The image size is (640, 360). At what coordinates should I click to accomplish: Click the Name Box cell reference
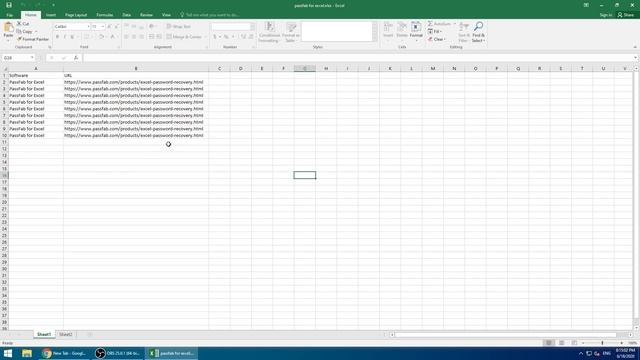pyautogui.click(x=18, y=58)
